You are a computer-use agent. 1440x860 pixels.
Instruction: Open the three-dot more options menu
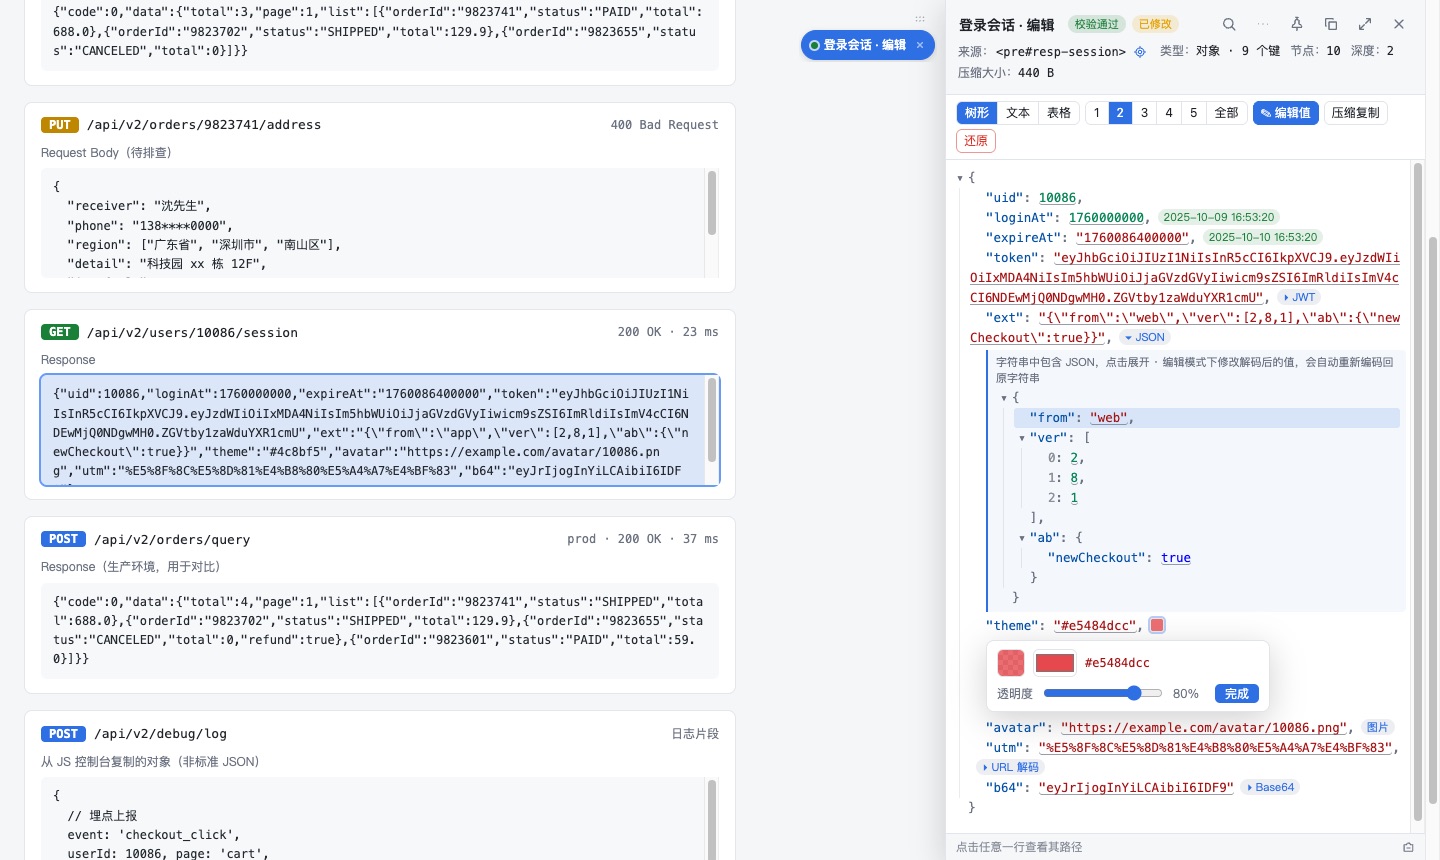point(1263,24)
